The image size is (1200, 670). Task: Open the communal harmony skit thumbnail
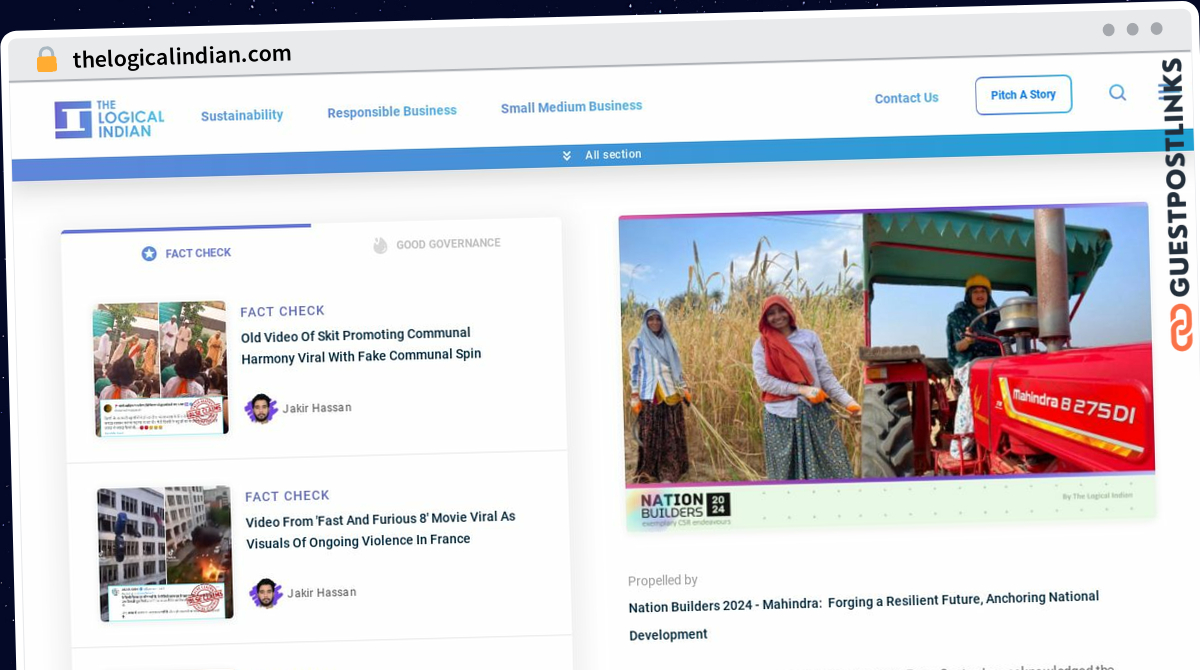161,369
